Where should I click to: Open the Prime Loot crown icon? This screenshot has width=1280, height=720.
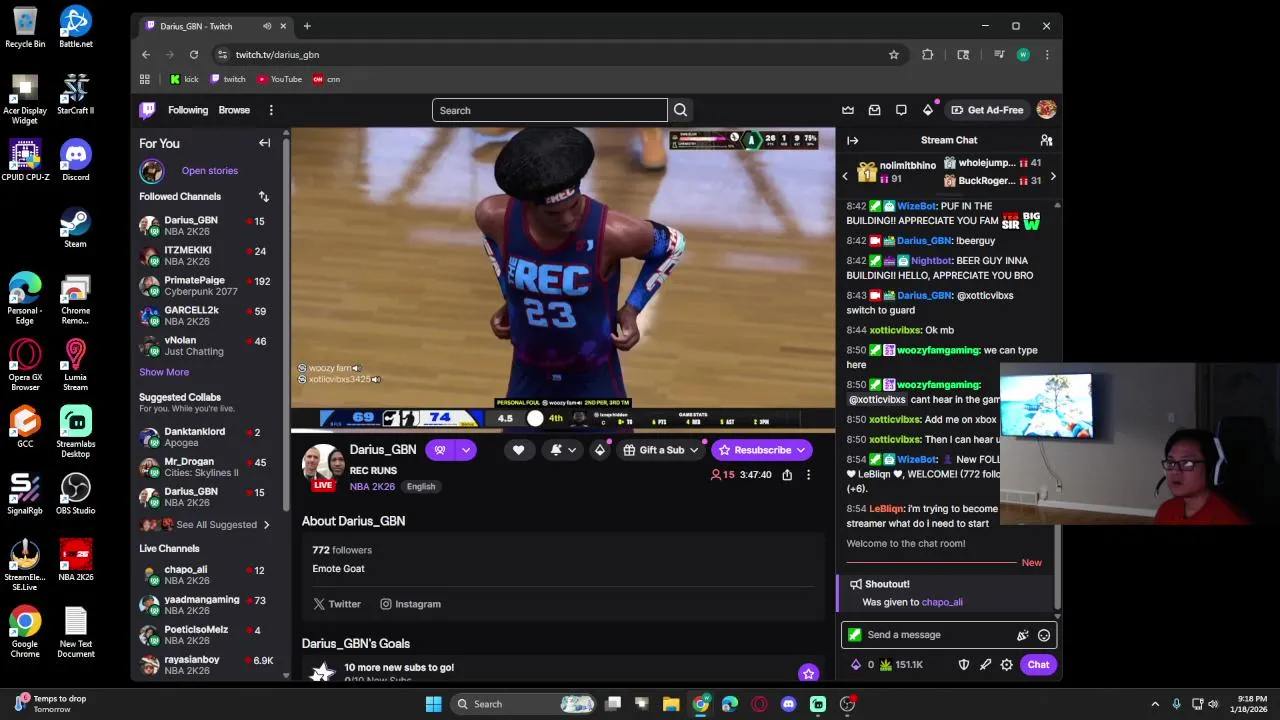(x=848, y=110)
